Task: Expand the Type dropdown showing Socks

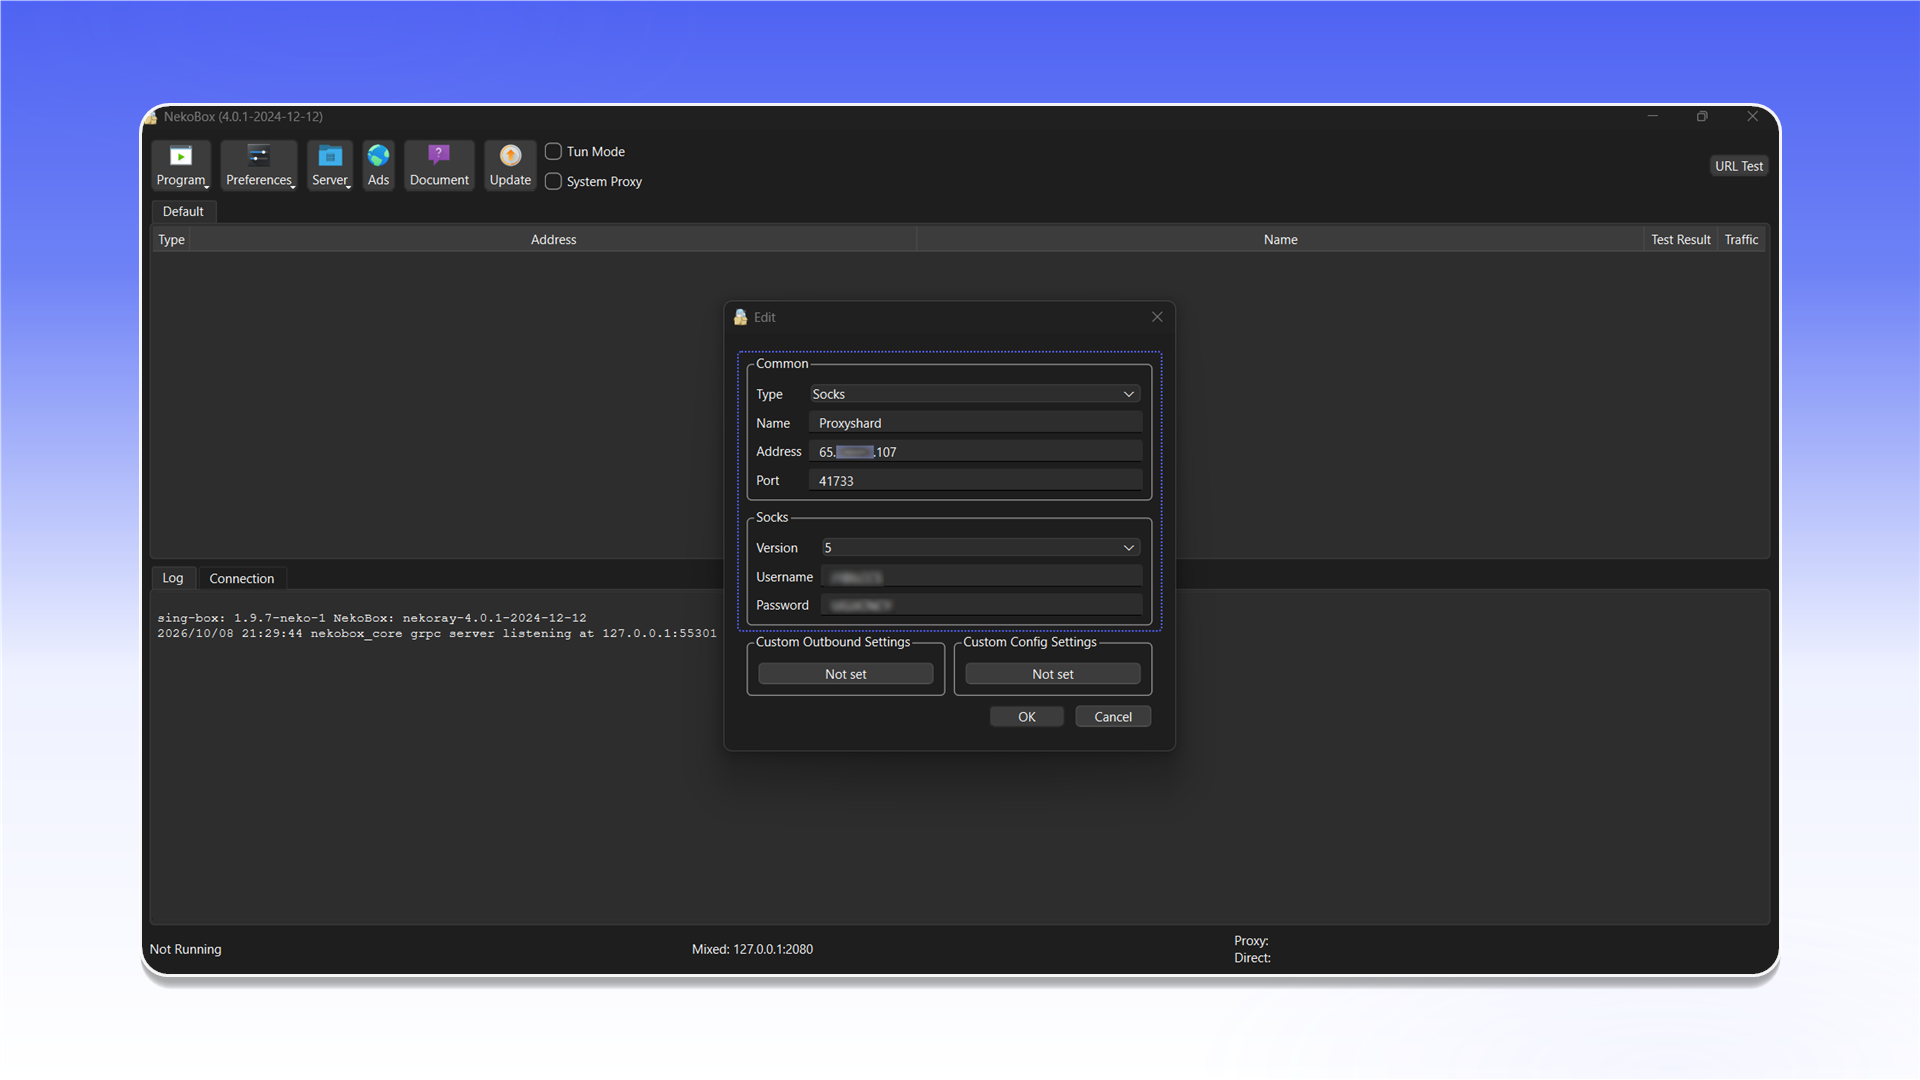Action: (x=975, y=394)
